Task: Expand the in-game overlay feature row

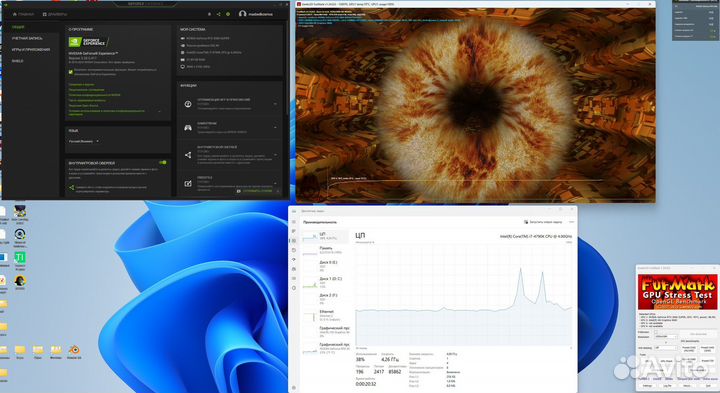Action: (275, 155)
